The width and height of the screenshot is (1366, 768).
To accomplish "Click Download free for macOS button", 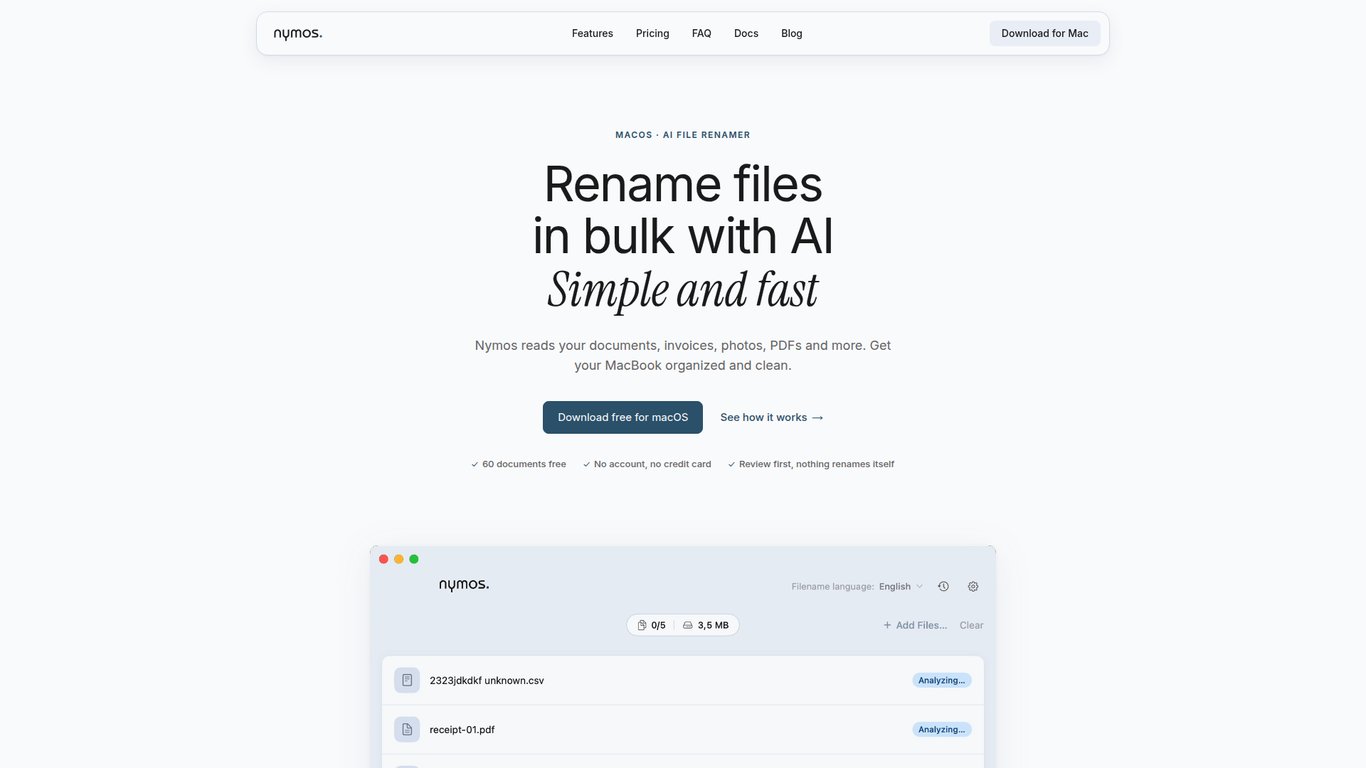I will [623, 418].
